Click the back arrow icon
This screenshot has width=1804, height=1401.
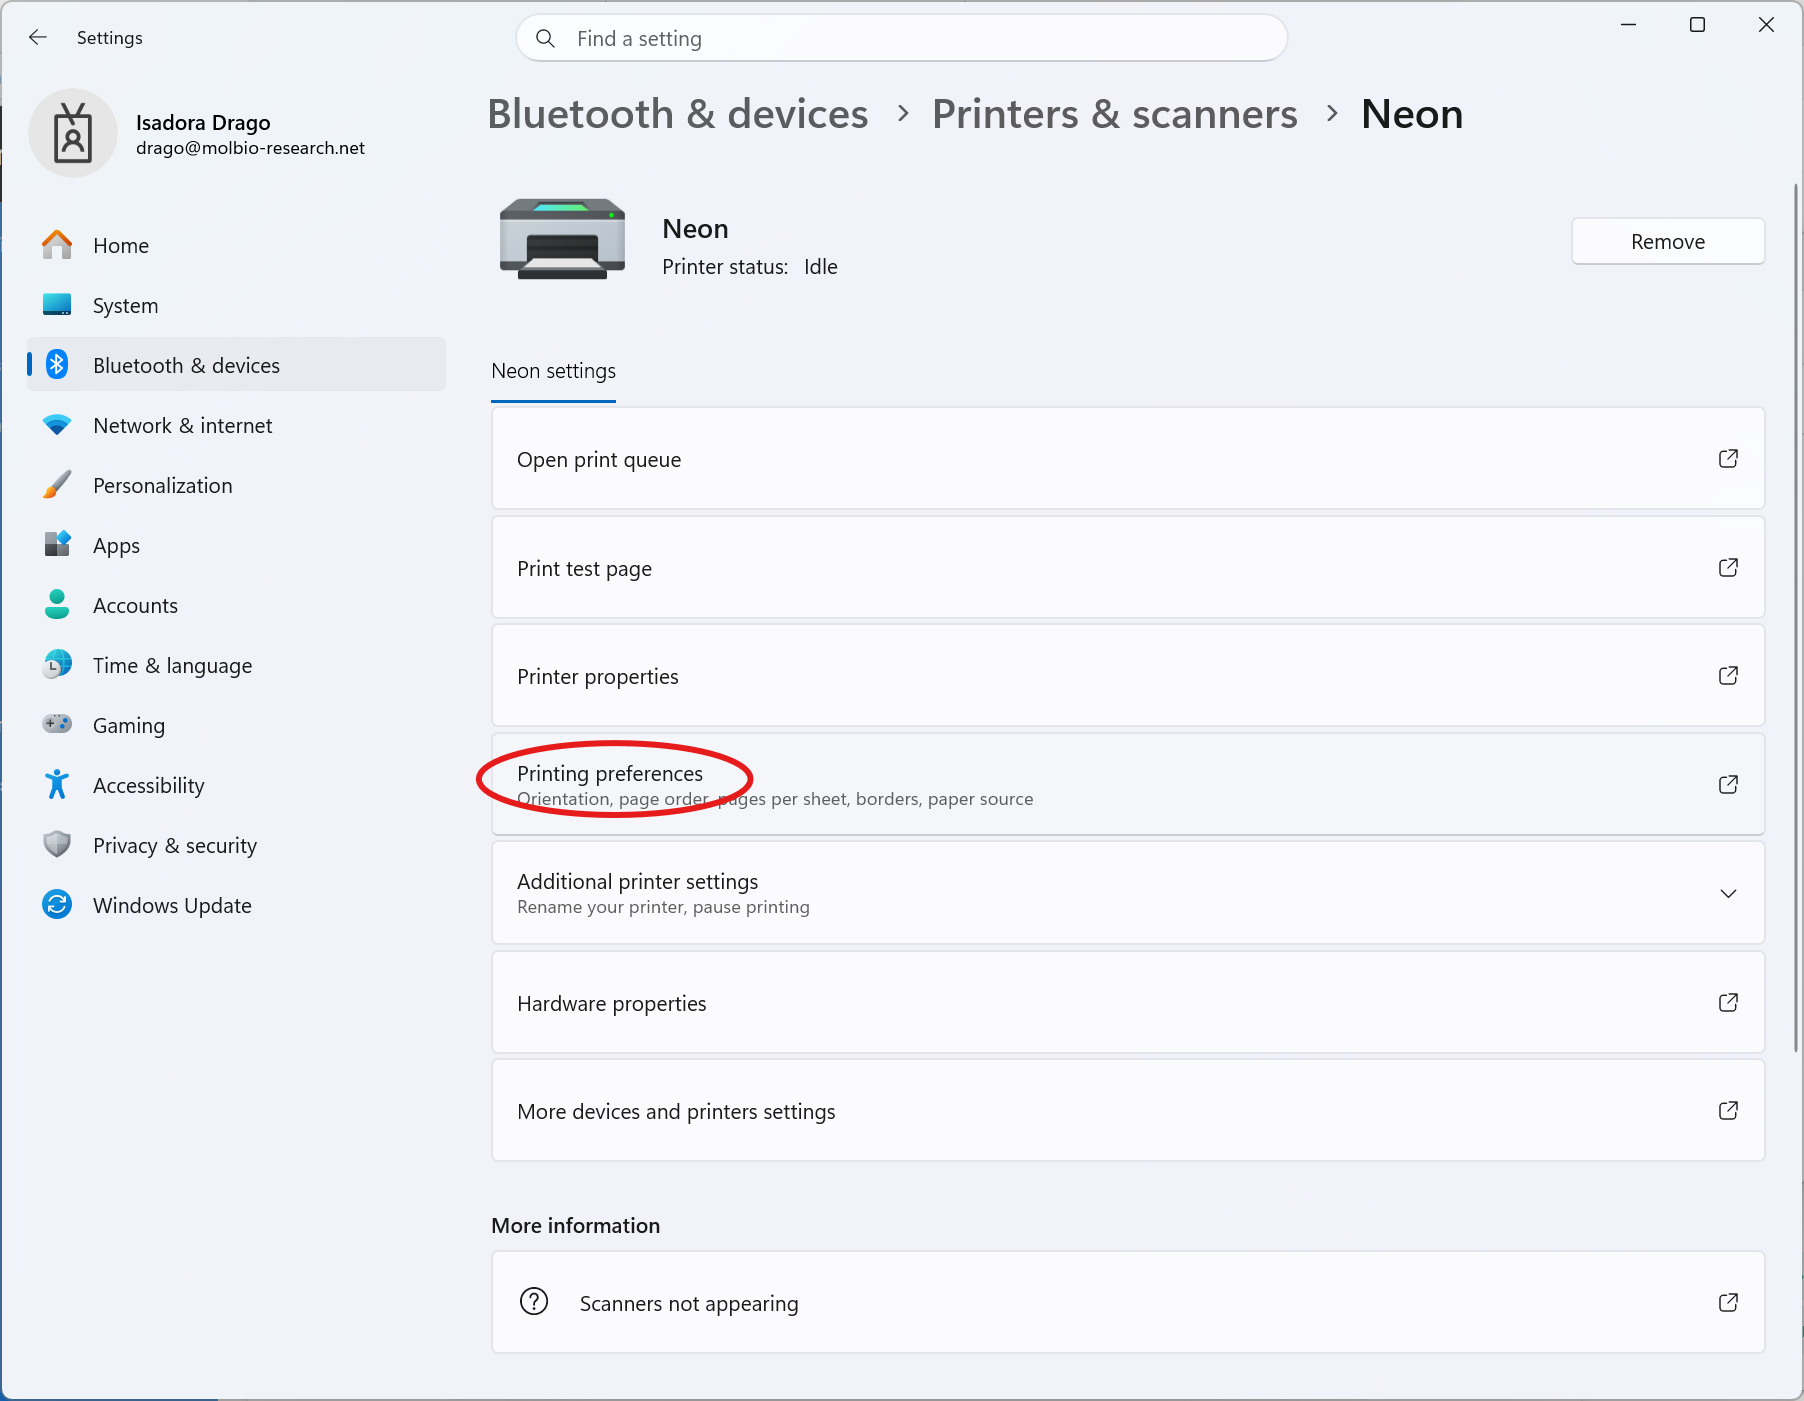tap(38, 38)
